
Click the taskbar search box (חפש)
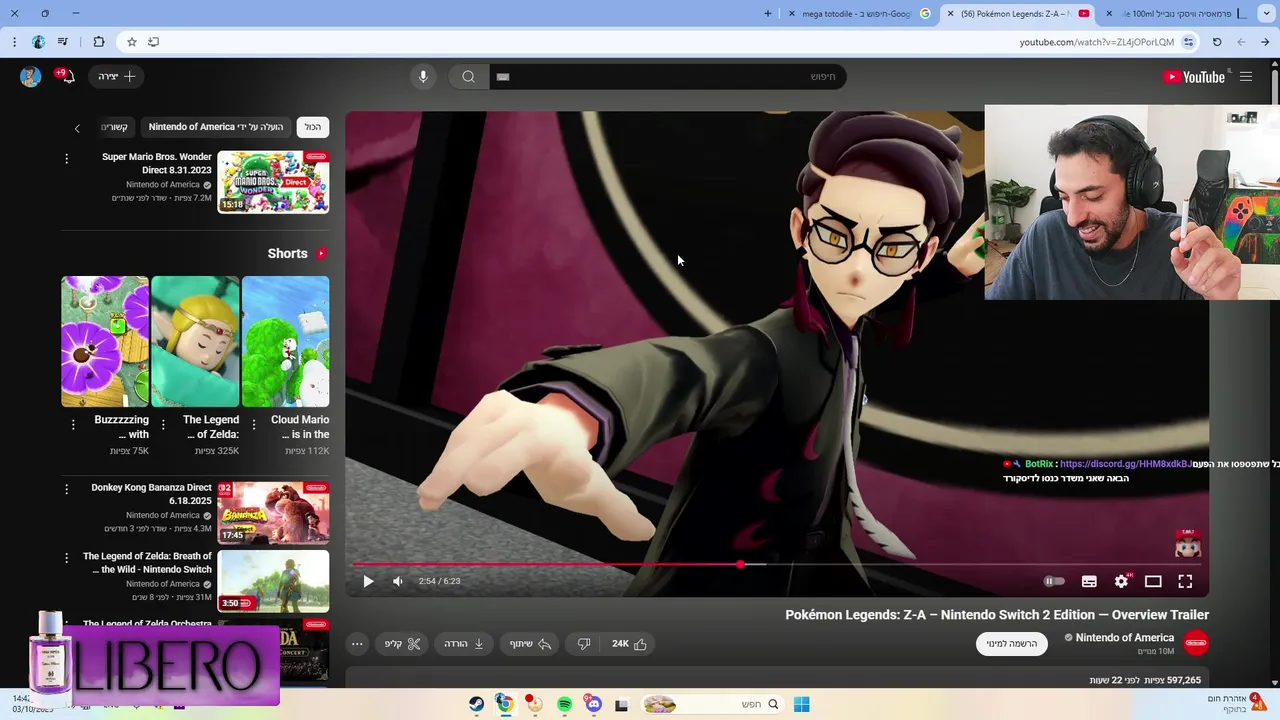point(712,705)
